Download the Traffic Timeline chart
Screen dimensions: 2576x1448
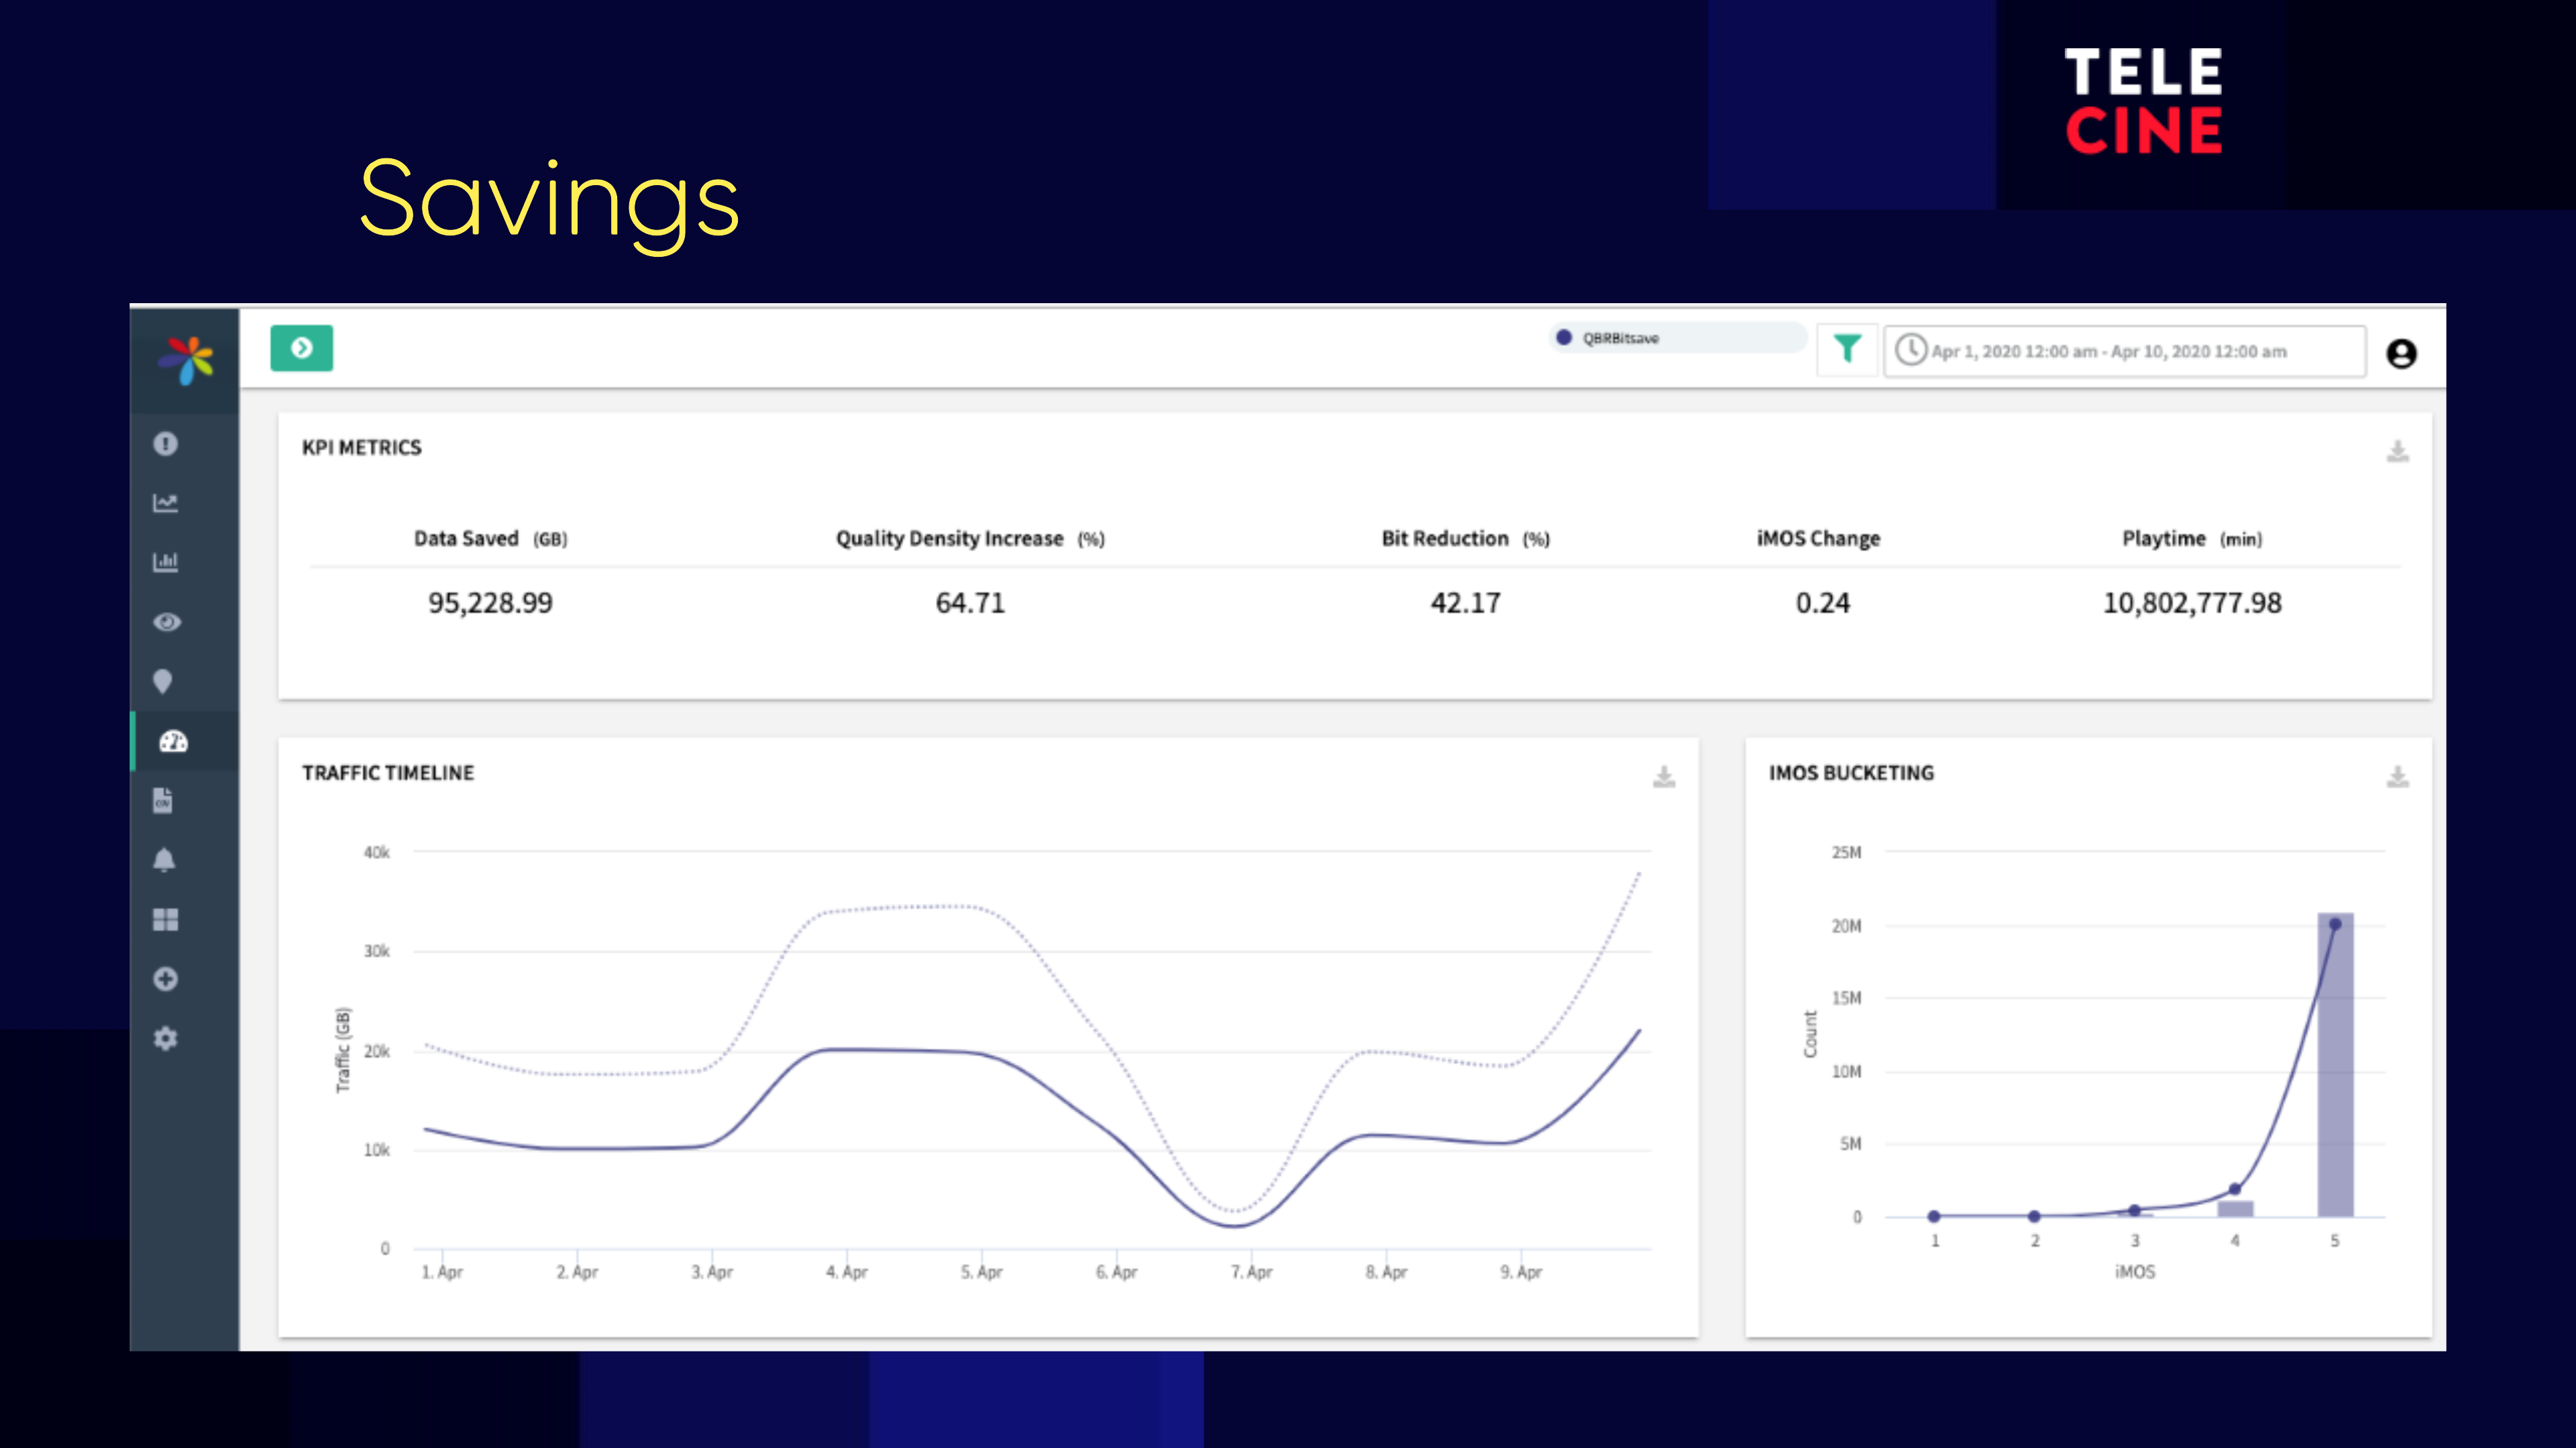pos(1664,776)
